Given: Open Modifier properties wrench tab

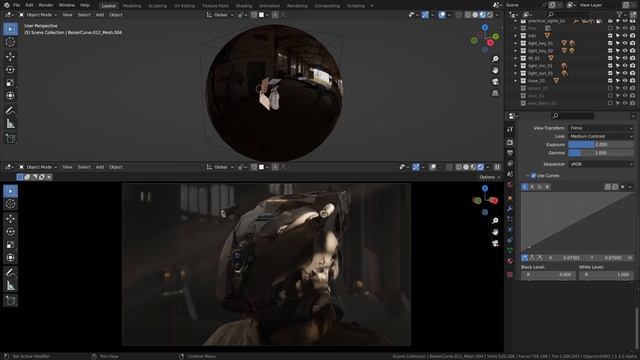Looking at the screenshot, I should [x=510, y=209].
